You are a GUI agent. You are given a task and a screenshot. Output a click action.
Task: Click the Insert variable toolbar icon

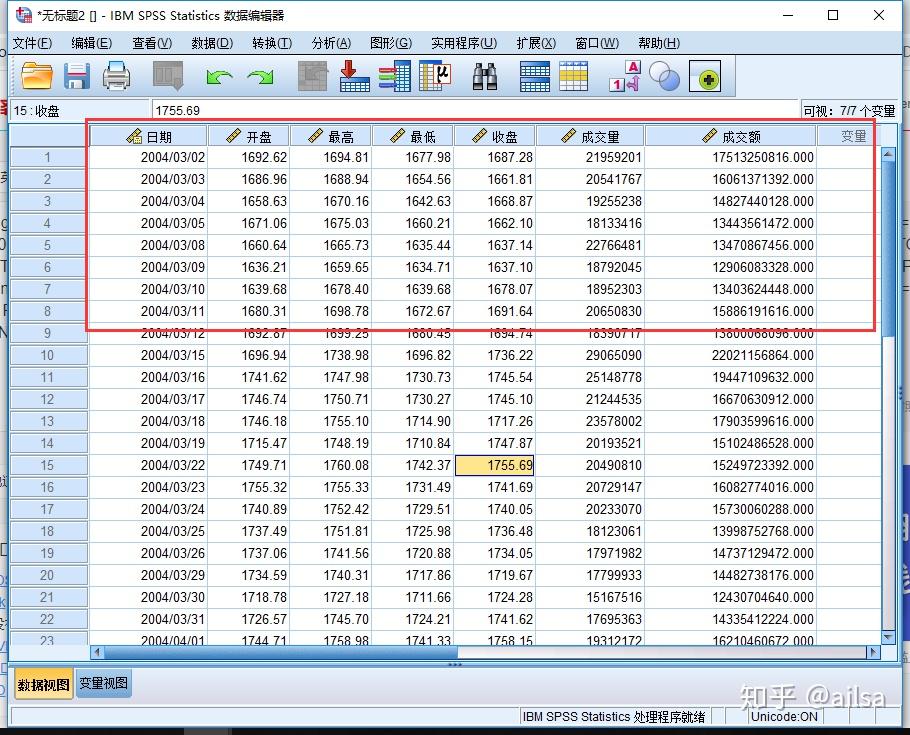click(573, 77)
